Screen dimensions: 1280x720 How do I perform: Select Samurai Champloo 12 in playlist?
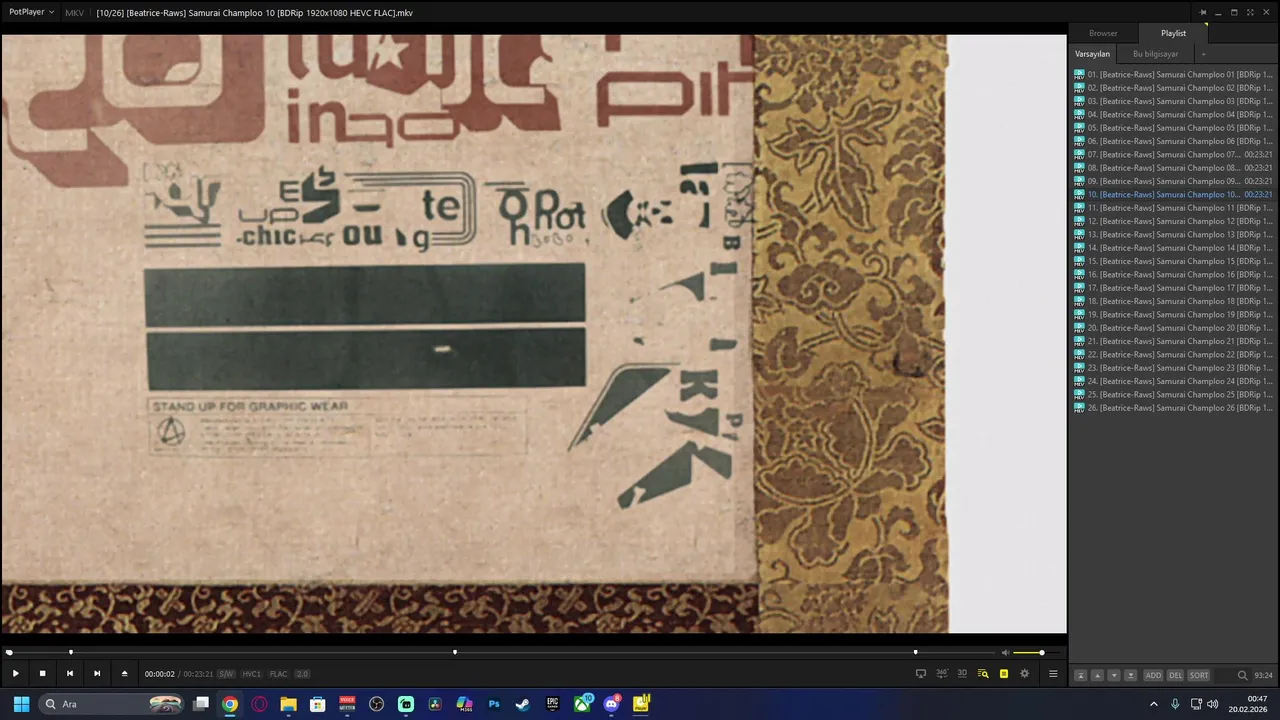tap(1173, 221)
